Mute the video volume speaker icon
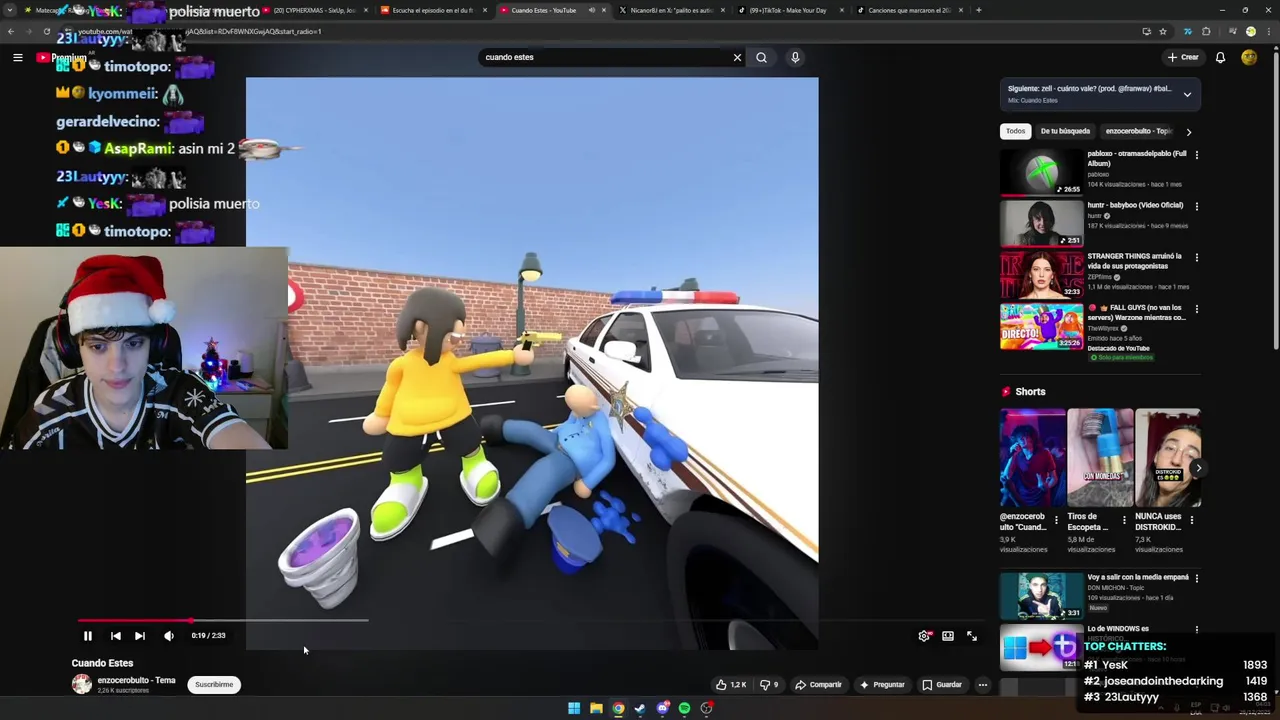The width and height of the screenshot is (1280, 720). click(168, 636)
